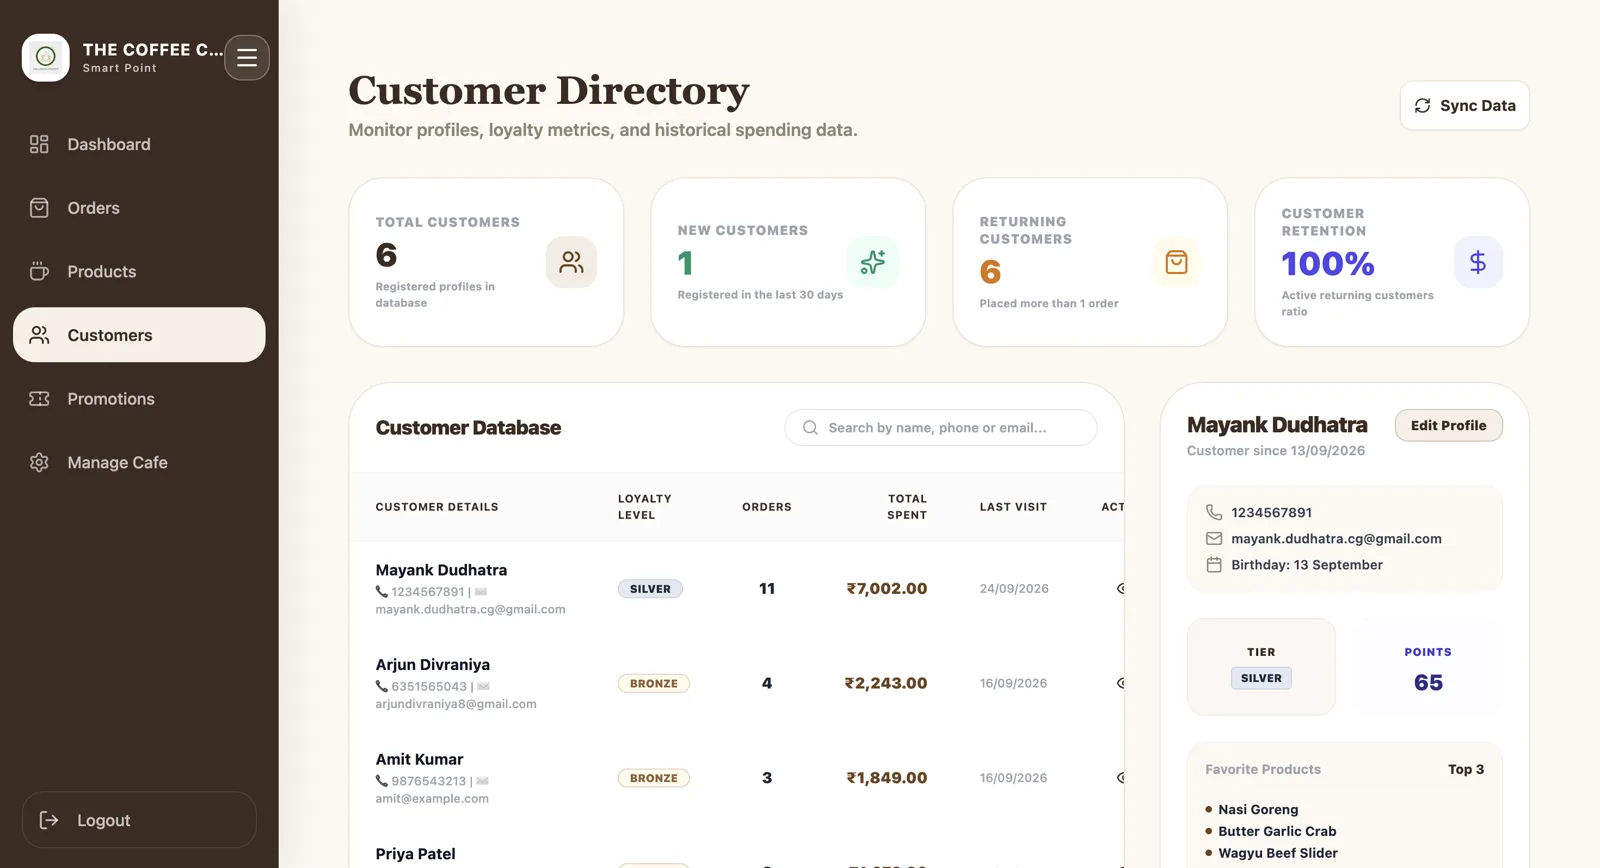Screen dimensions: 1600x868
Task: Click Nasi Goreng in Favorite Products
Action: (x=1258, y=810)
